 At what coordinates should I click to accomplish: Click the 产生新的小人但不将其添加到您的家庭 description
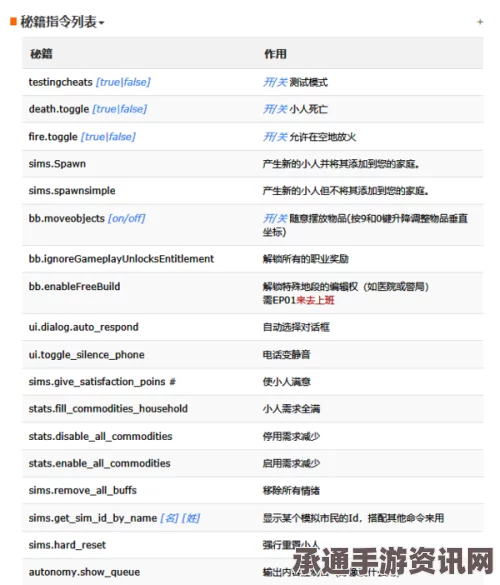point(345,191)
